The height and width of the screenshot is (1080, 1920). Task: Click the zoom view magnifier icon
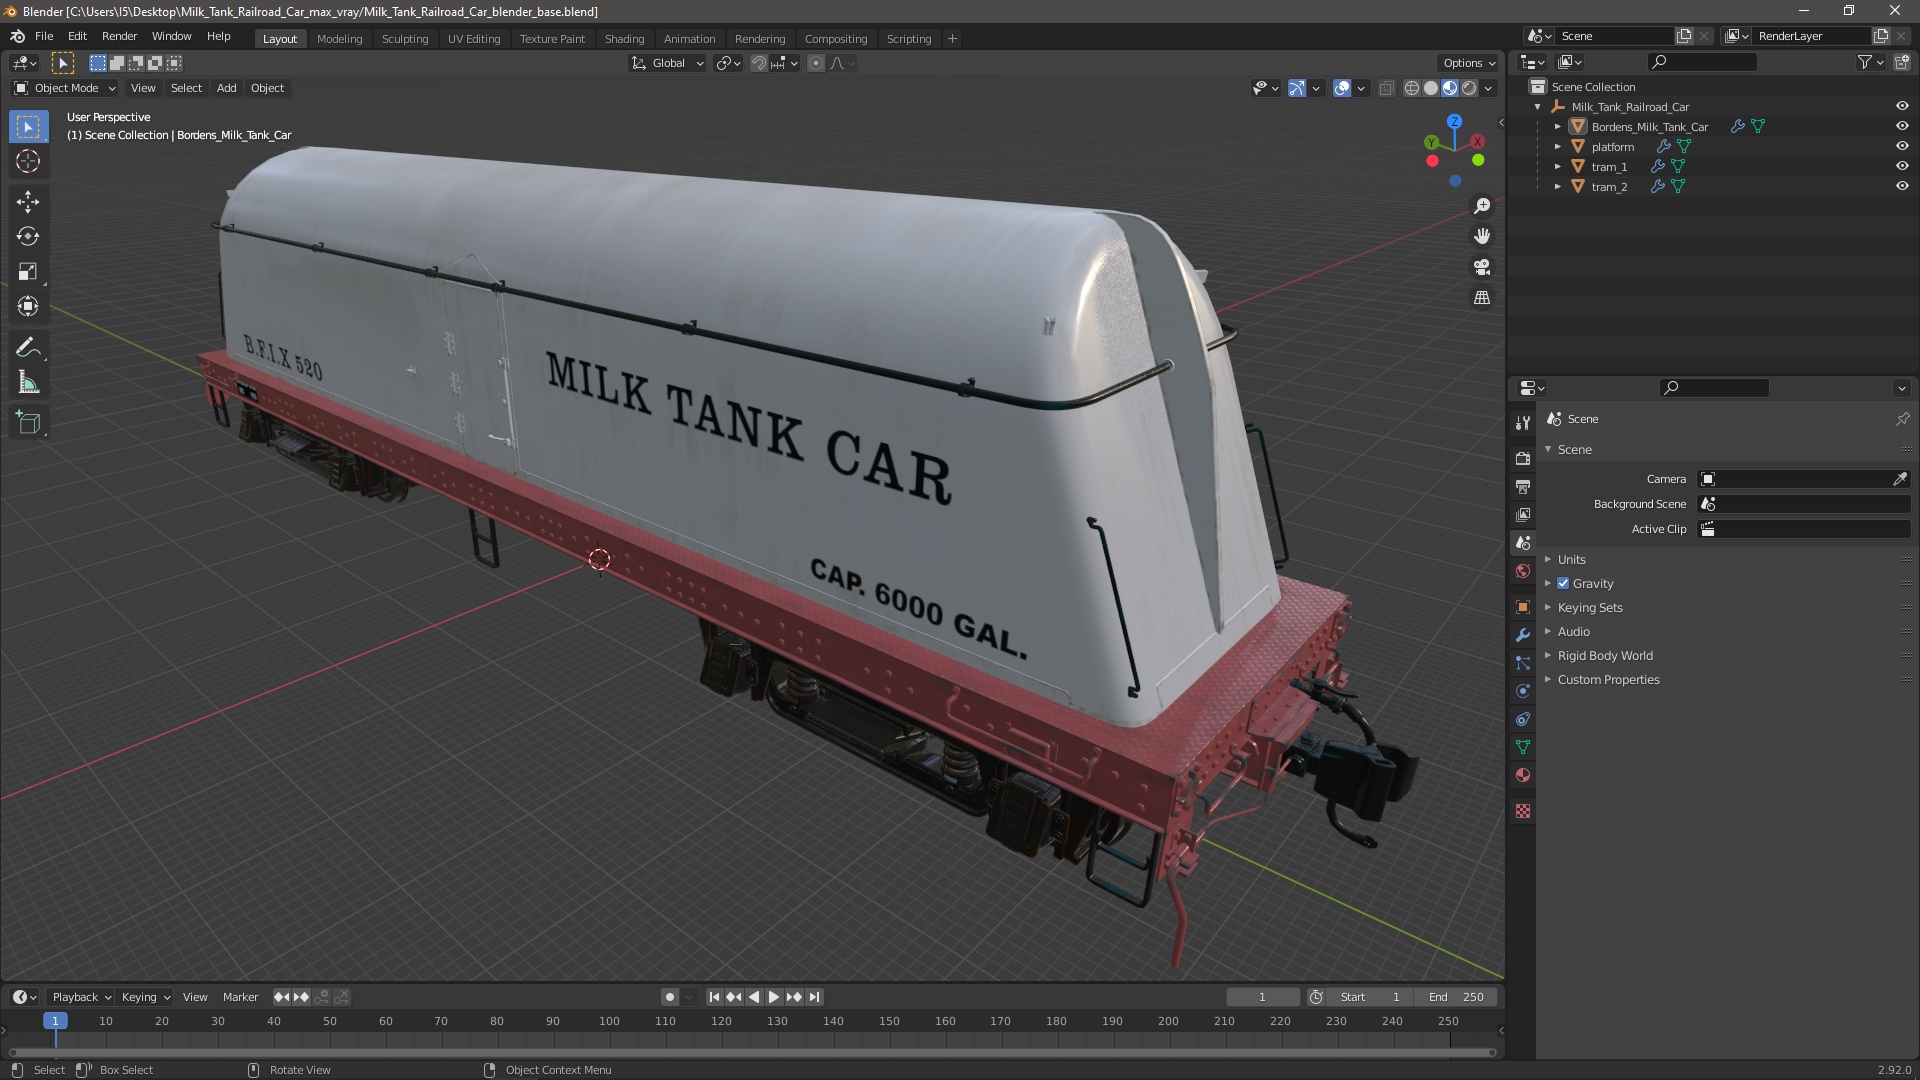[1482, 205]
